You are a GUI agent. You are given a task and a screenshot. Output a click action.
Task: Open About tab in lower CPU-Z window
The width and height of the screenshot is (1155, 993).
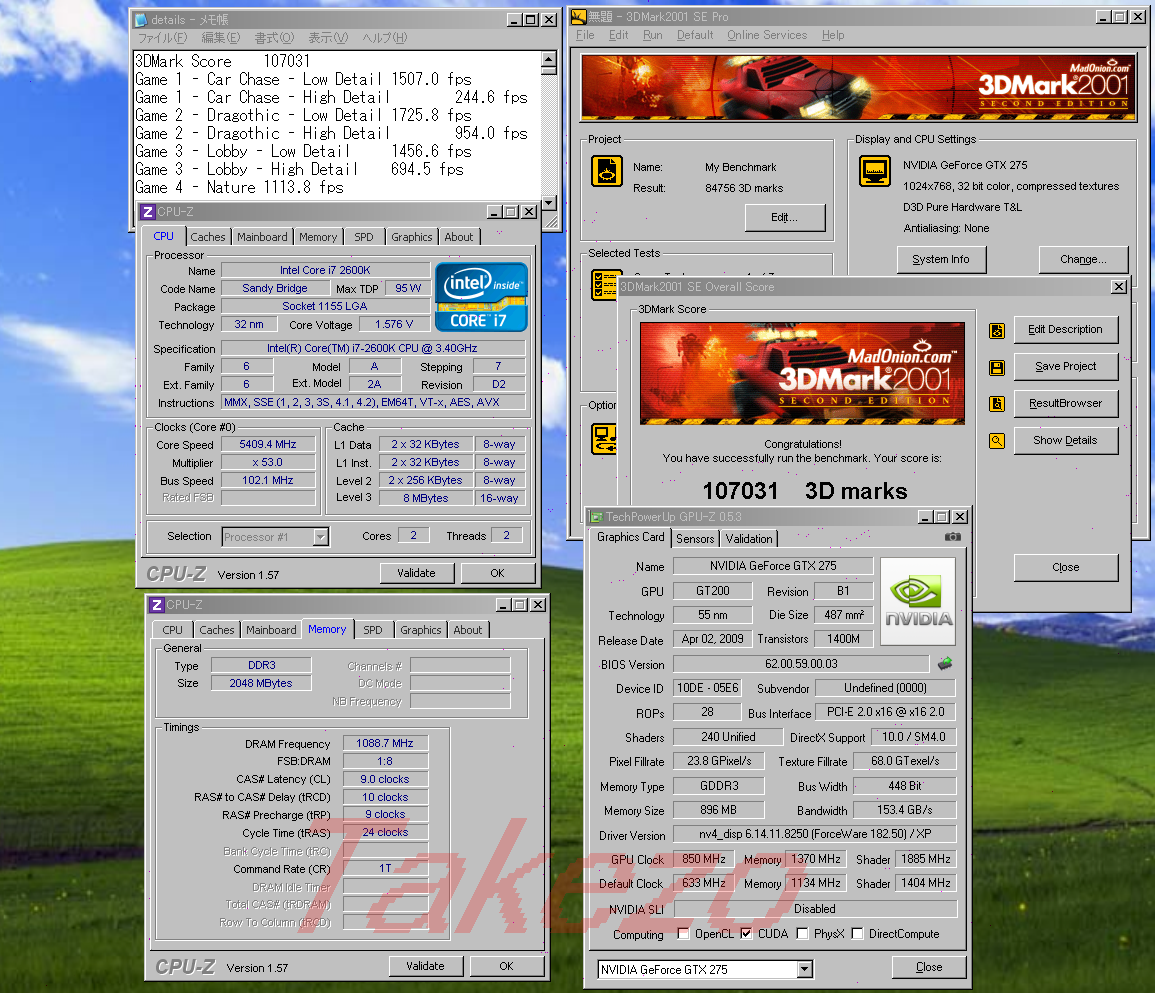coord(468,630)
